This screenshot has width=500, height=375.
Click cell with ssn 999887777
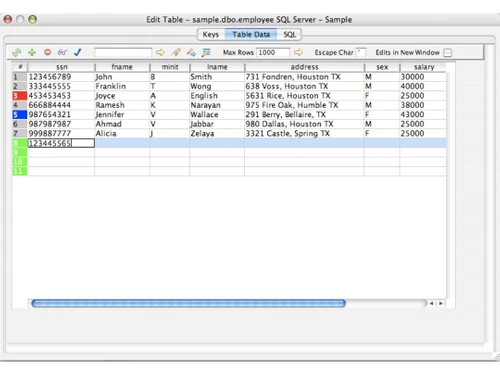[61, 133]
